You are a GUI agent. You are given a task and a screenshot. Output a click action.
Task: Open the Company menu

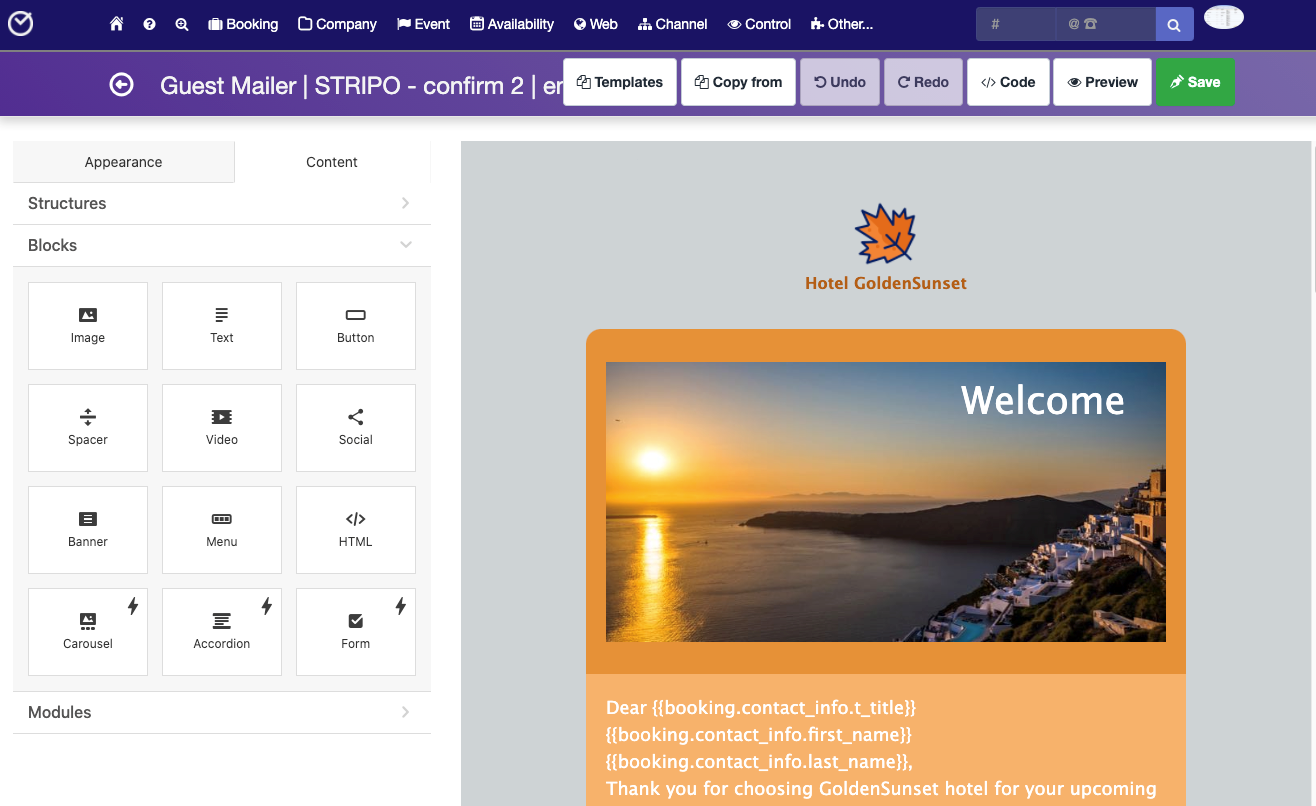tap(337, 24)
